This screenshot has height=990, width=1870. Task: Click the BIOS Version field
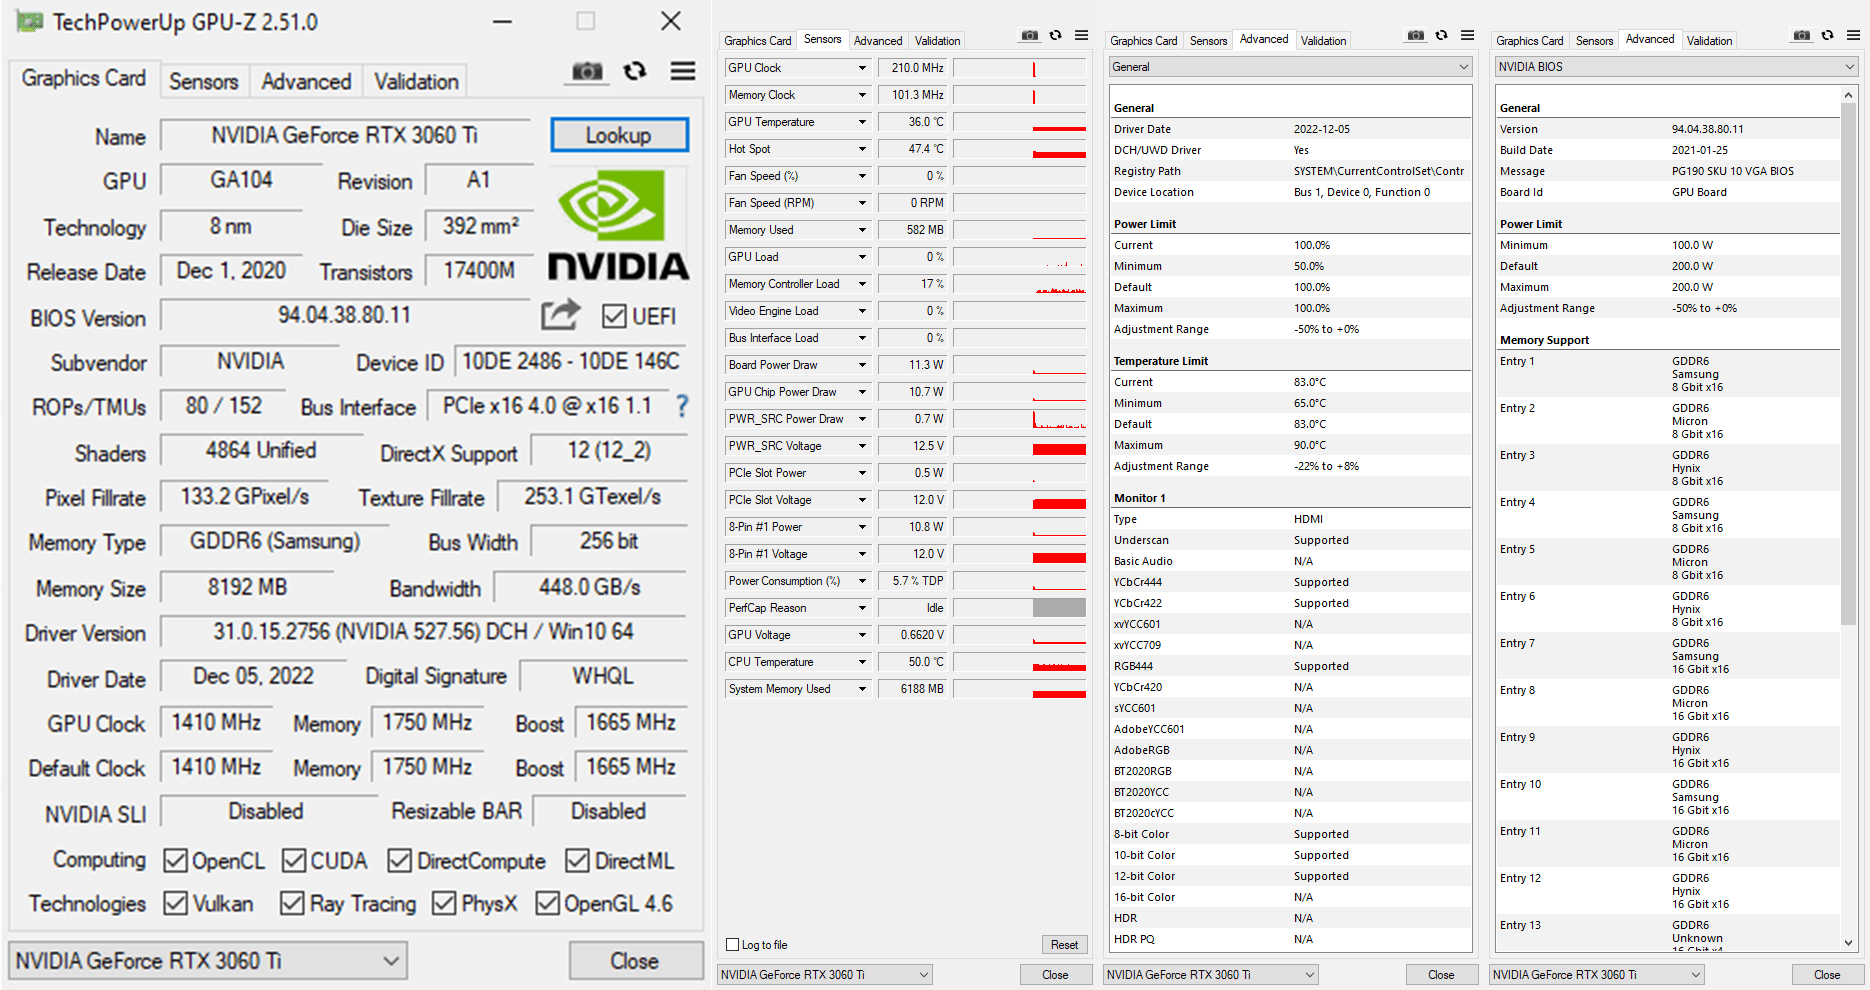pos(345,315)
